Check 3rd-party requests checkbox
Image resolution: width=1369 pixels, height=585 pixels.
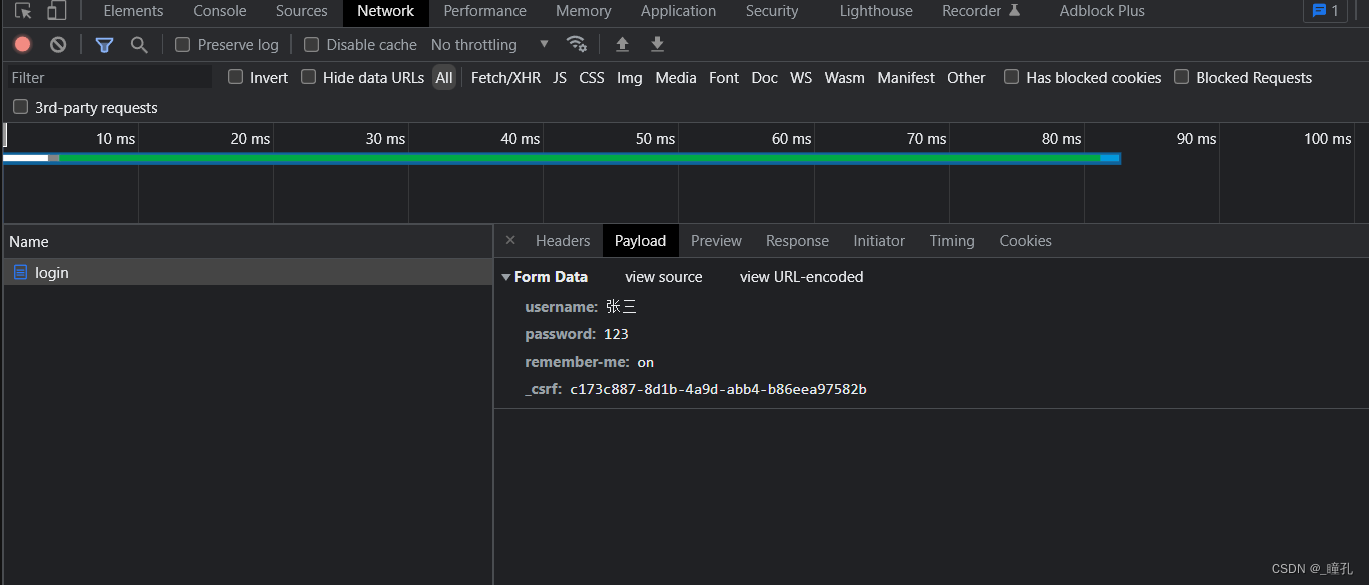point(20,107)
